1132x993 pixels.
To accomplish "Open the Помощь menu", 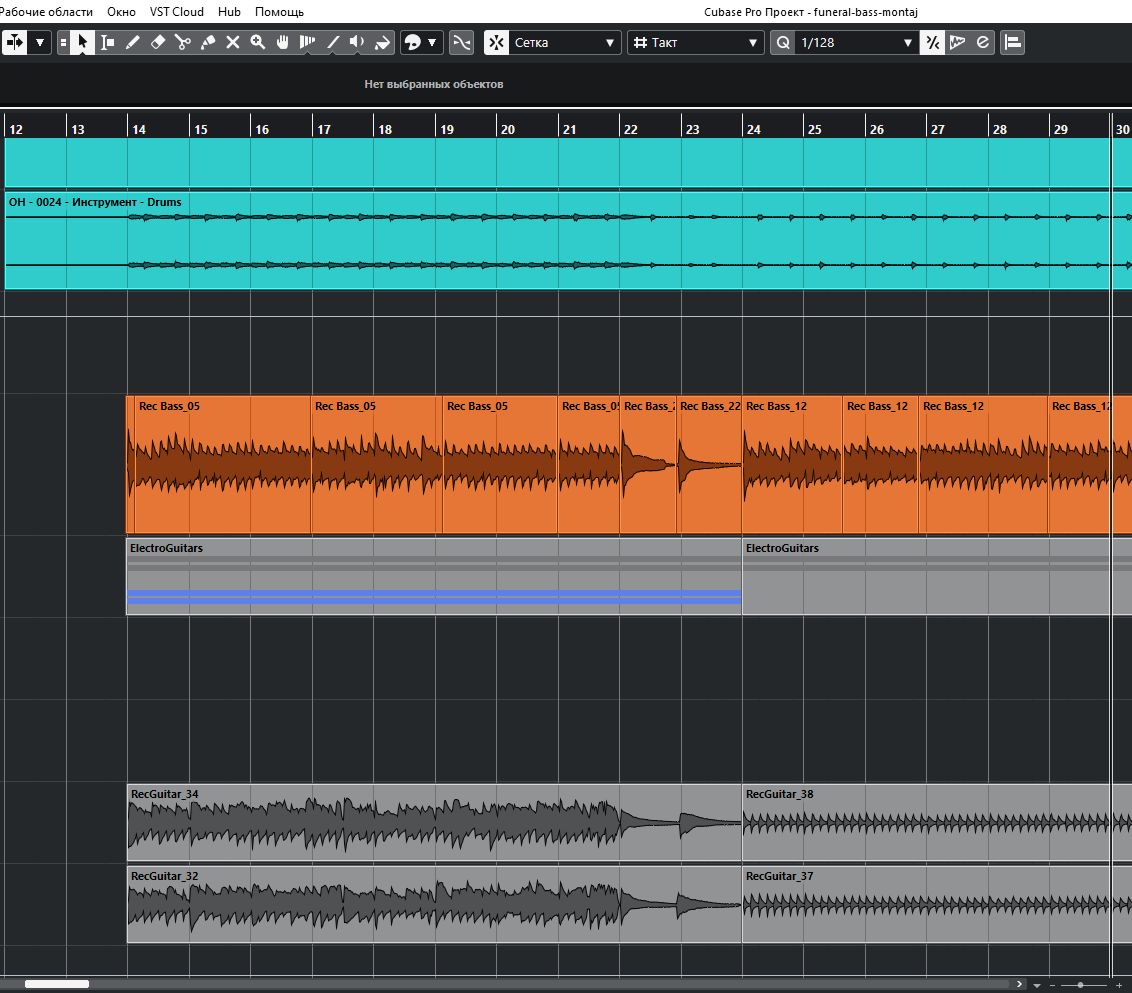I will pos(279,12).
